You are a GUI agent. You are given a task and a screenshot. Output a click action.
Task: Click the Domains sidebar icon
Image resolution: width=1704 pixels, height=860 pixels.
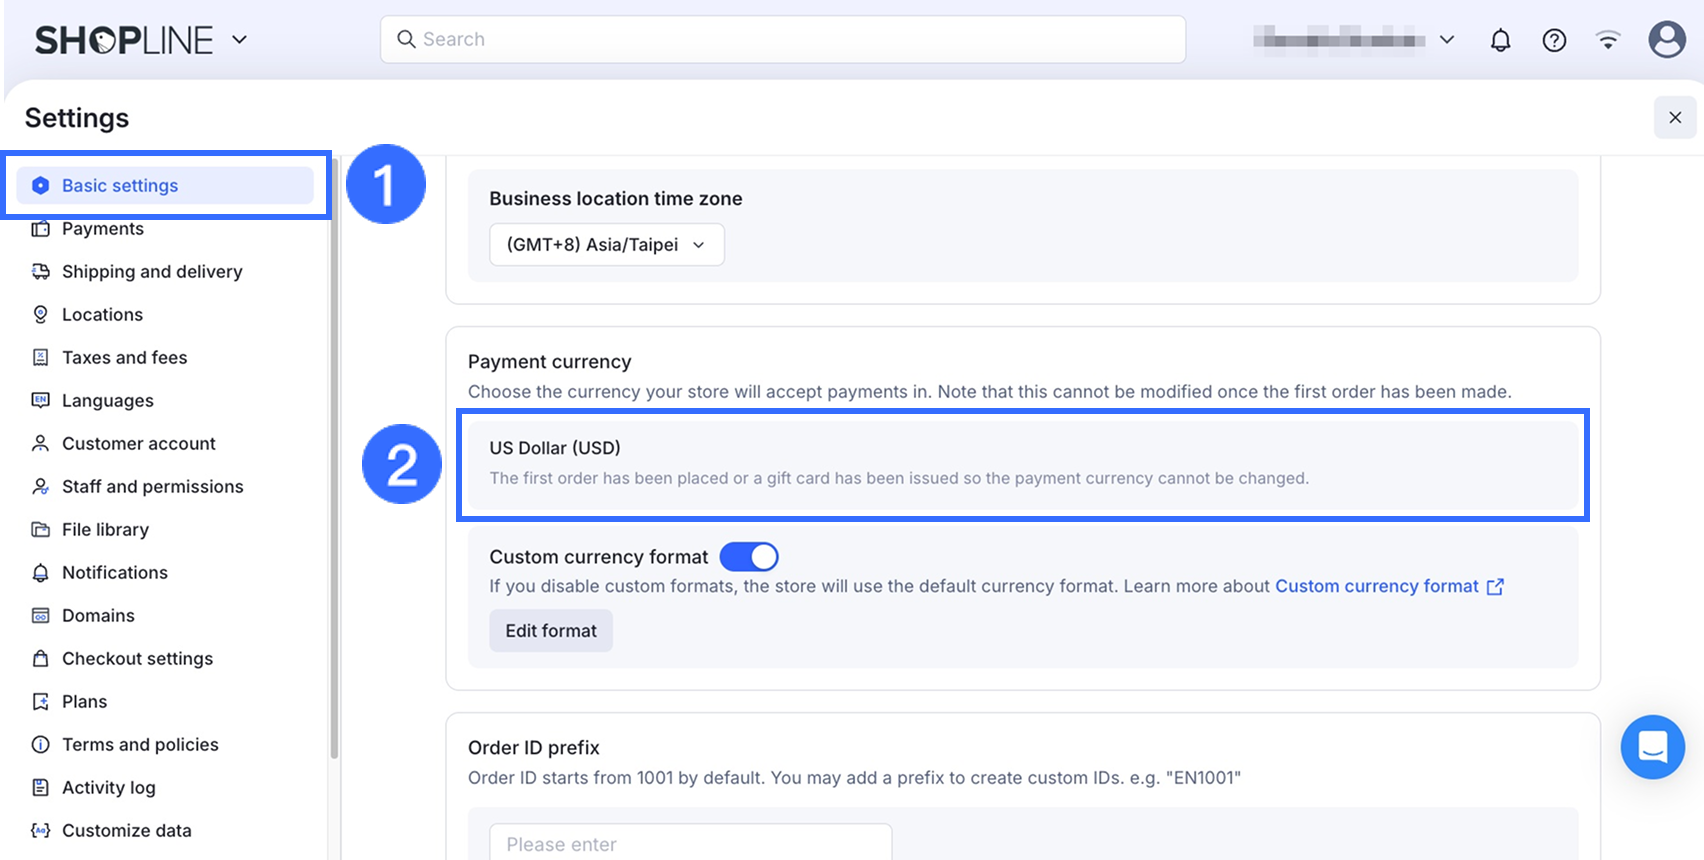point(41,616)
